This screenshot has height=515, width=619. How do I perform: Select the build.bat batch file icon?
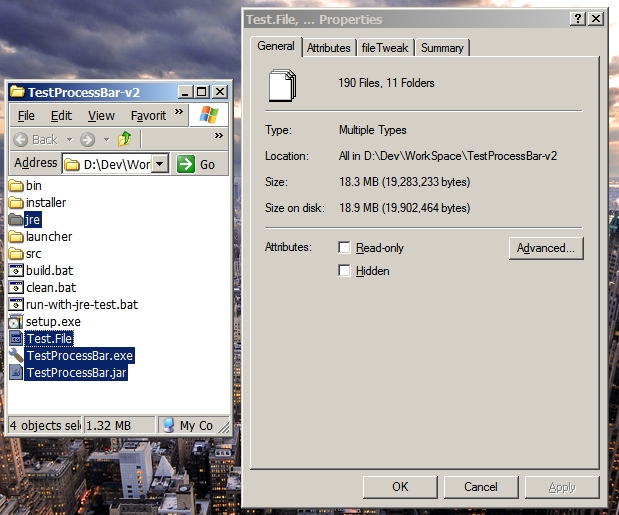click(16, 271)
